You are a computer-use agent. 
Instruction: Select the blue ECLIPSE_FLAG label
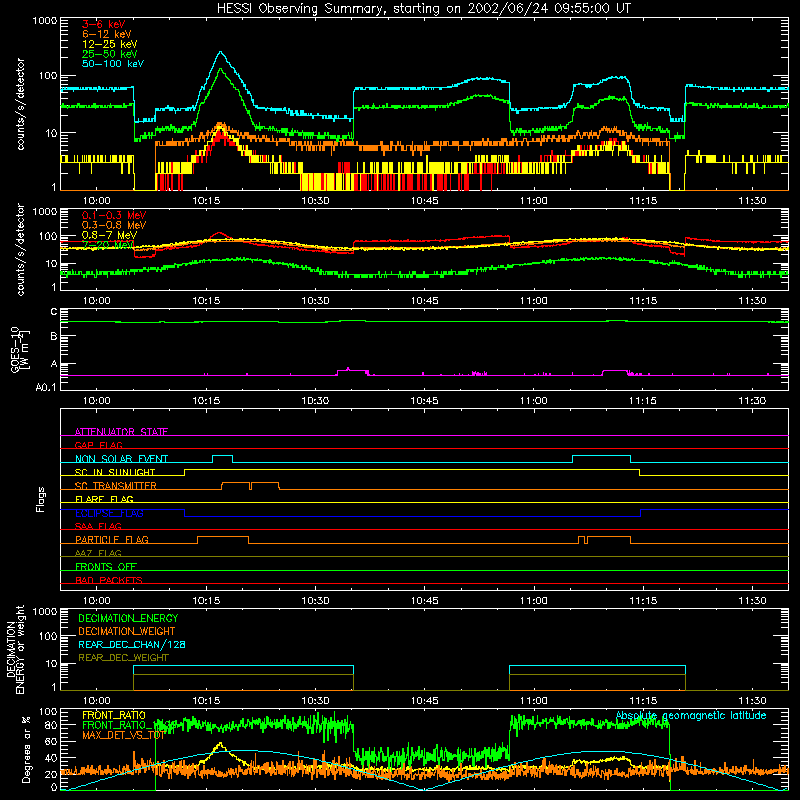coord(109,513)
